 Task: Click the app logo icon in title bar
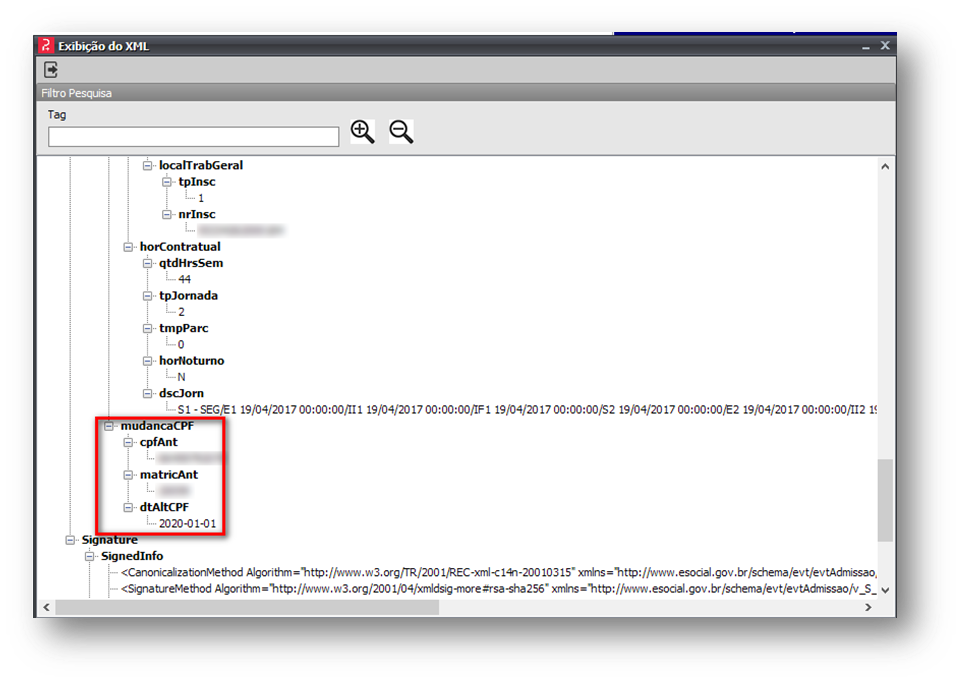(46, 45)
